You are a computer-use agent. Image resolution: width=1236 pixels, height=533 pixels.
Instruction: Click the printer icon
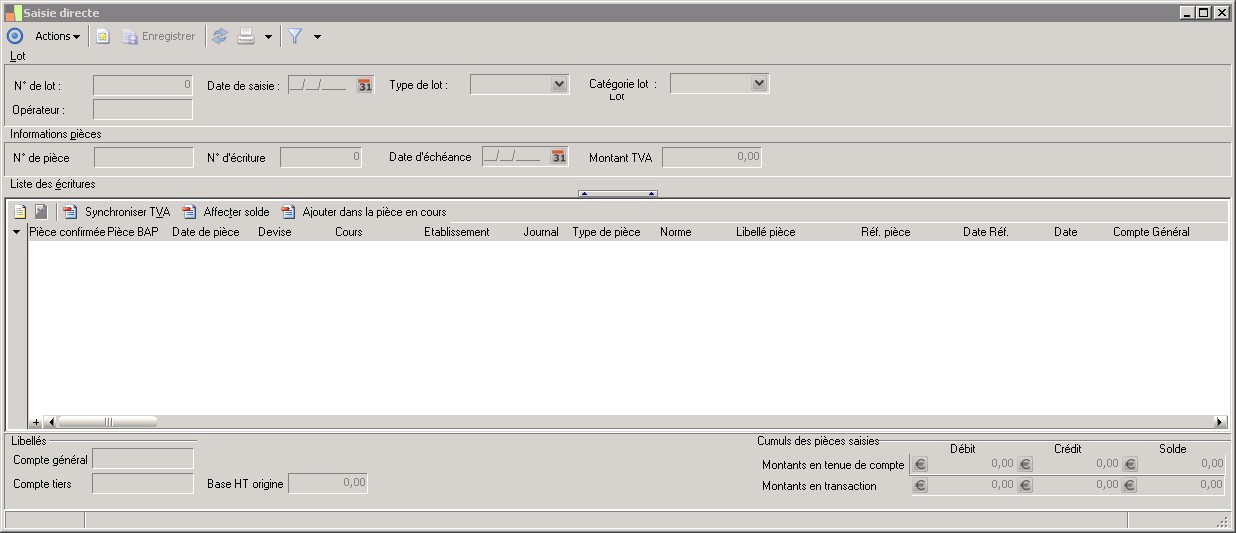pos(246,36)
